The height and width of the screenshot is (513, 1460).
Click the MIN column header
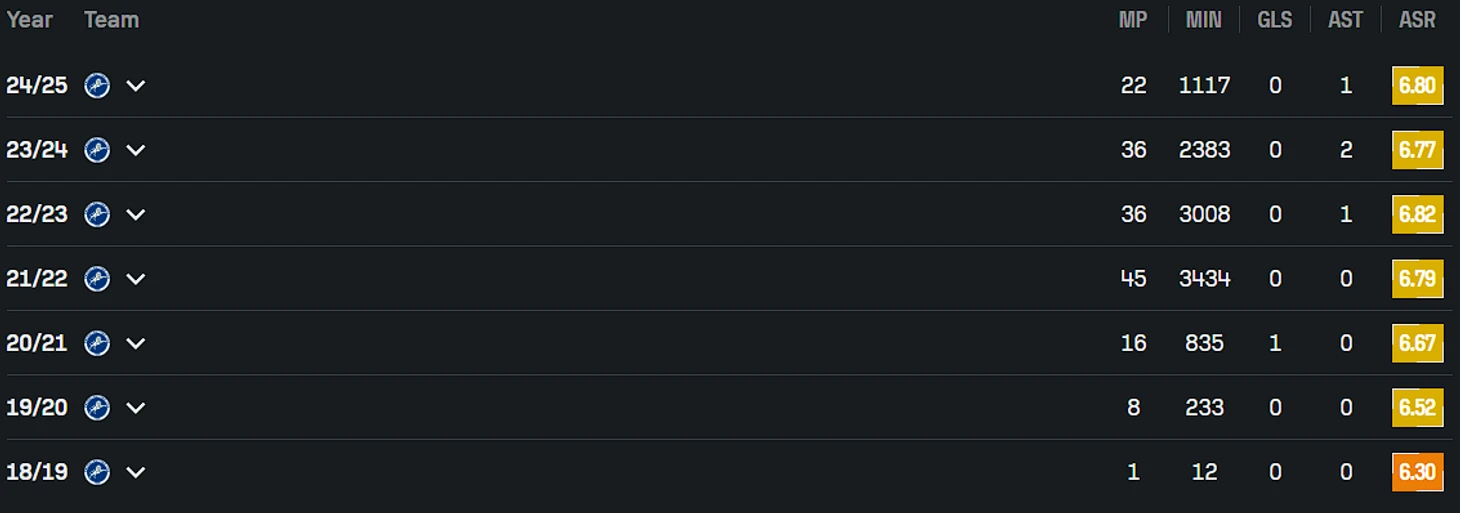pos(1204,20)
